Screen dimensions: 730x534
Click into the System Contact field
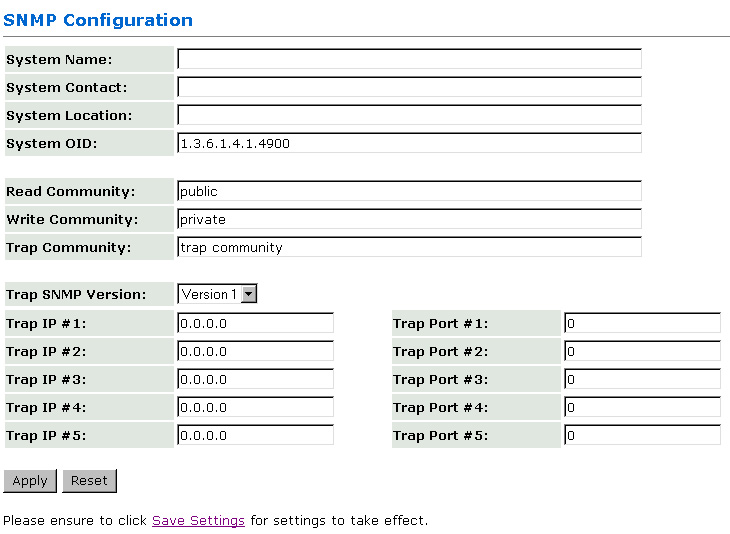409,87
